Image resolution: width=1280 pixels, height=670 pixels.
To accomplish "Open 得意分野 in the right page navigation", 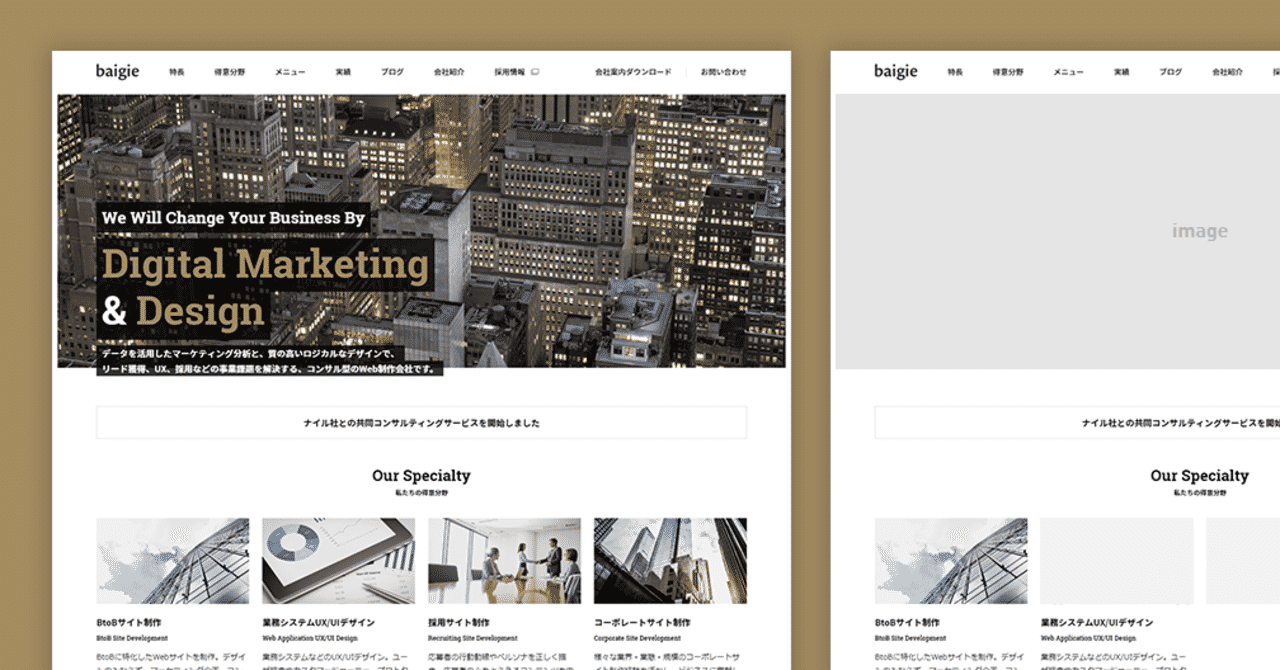I will tap(1007, 72).
